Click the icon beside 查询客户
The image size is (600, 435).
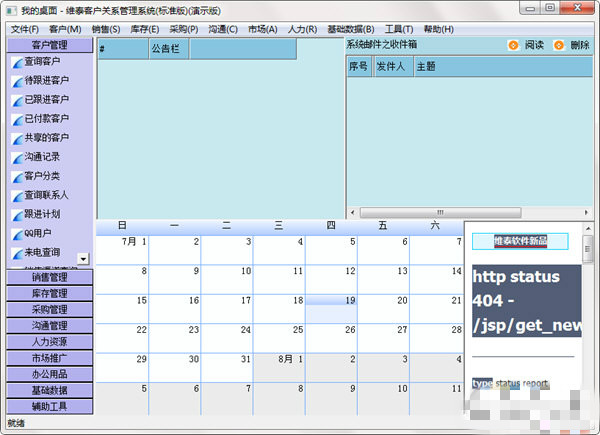[18, 63]
